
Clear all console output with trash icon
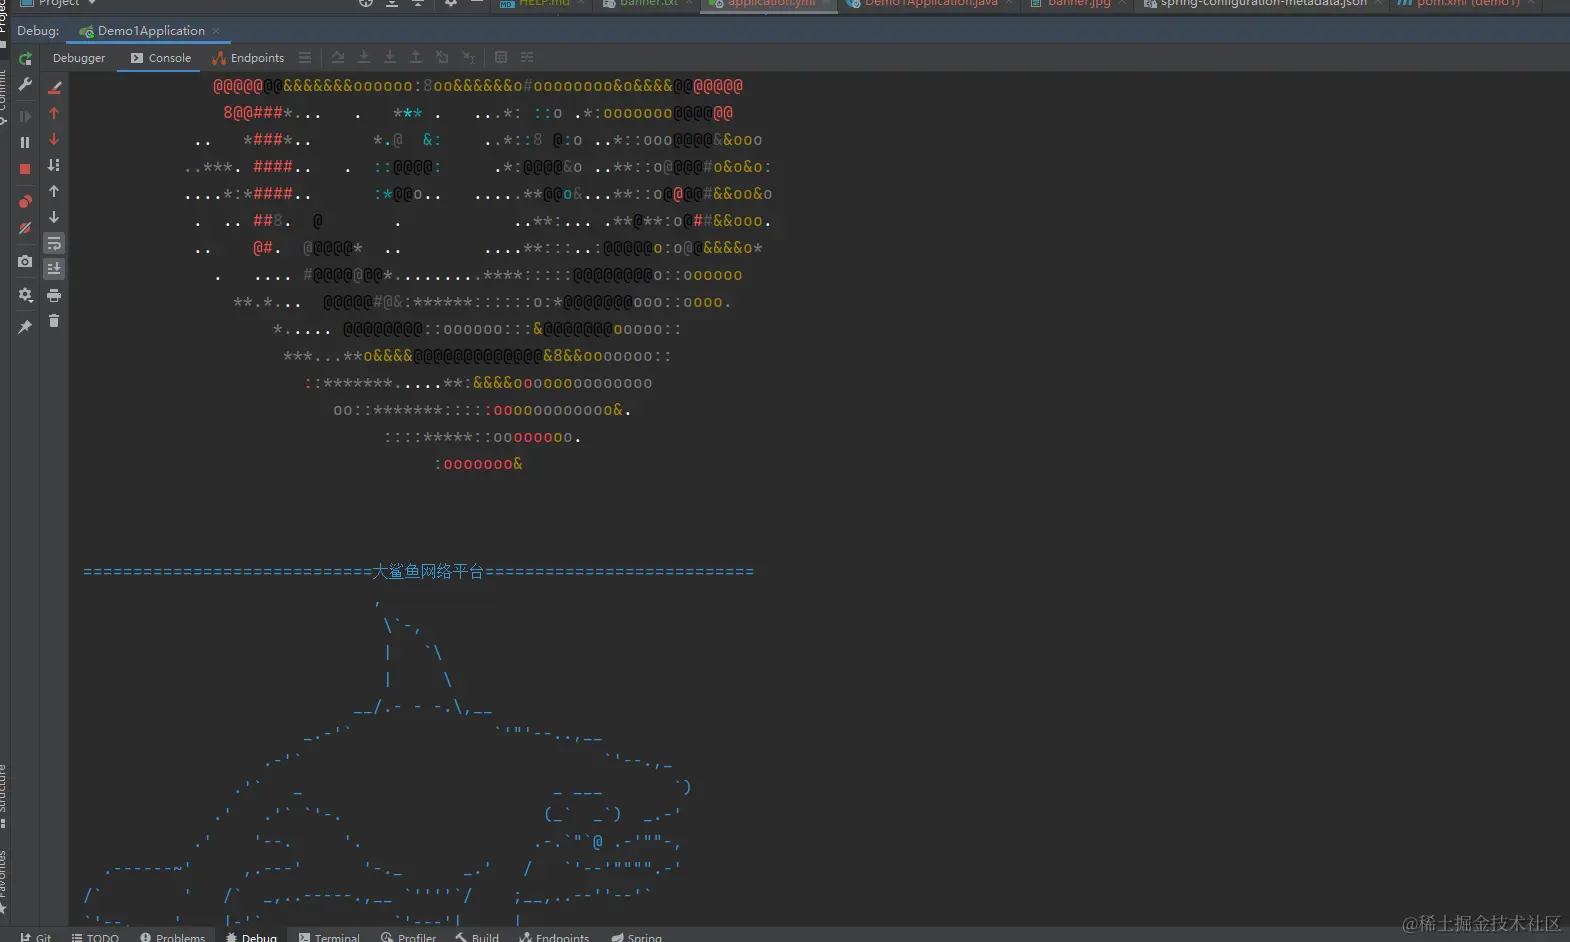[x=54, y=321]
